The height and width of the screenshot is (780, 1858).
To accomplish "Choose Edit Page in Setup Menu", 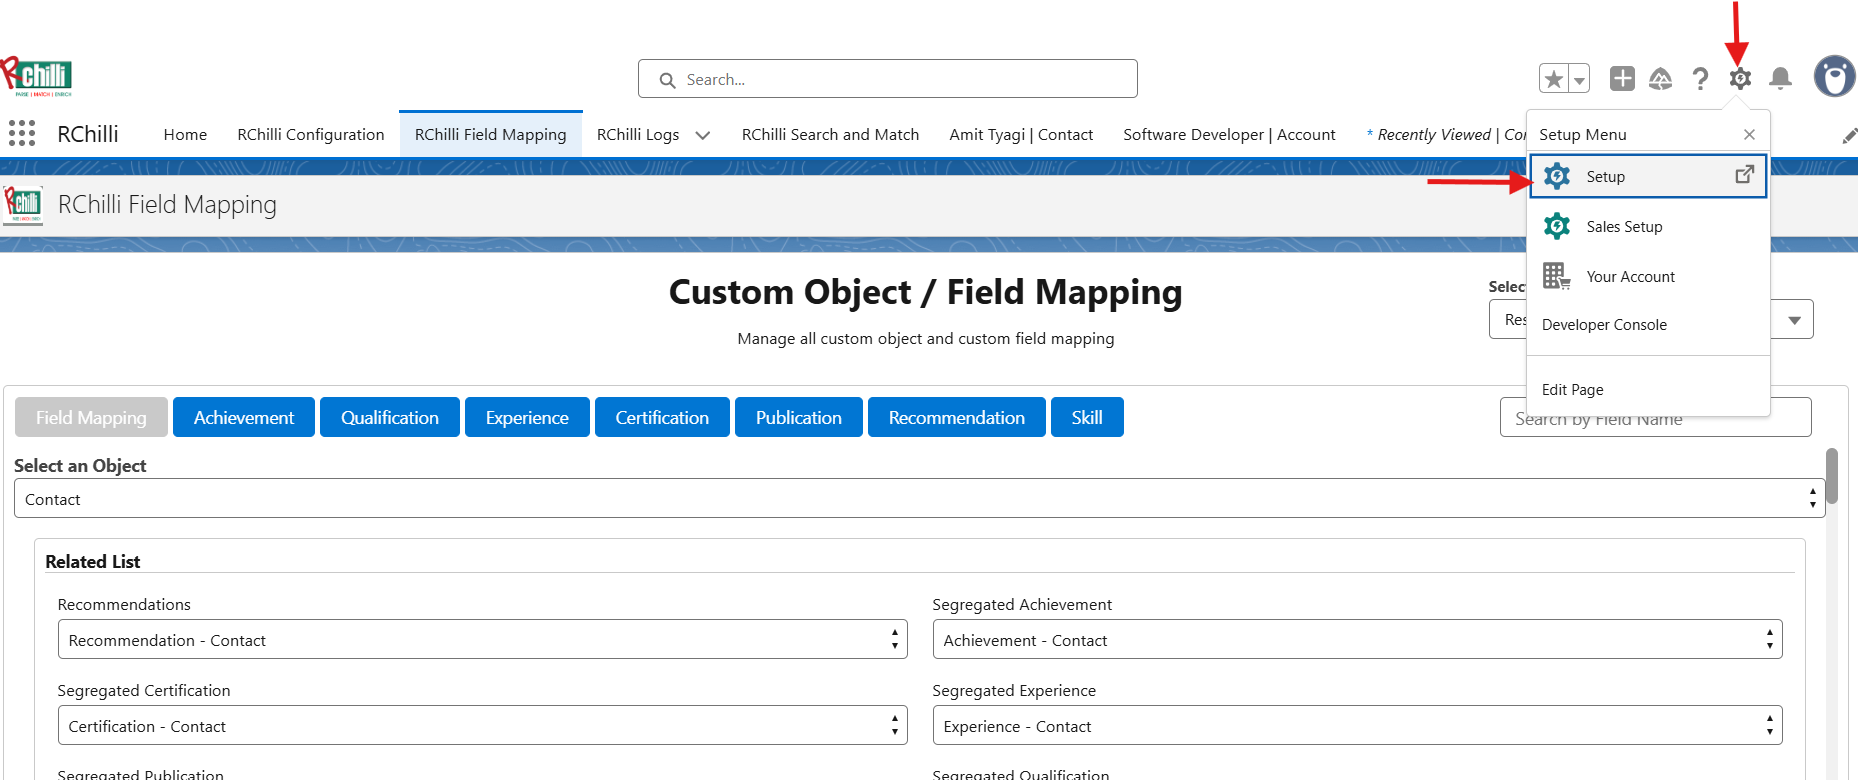I will [1572, 390].
